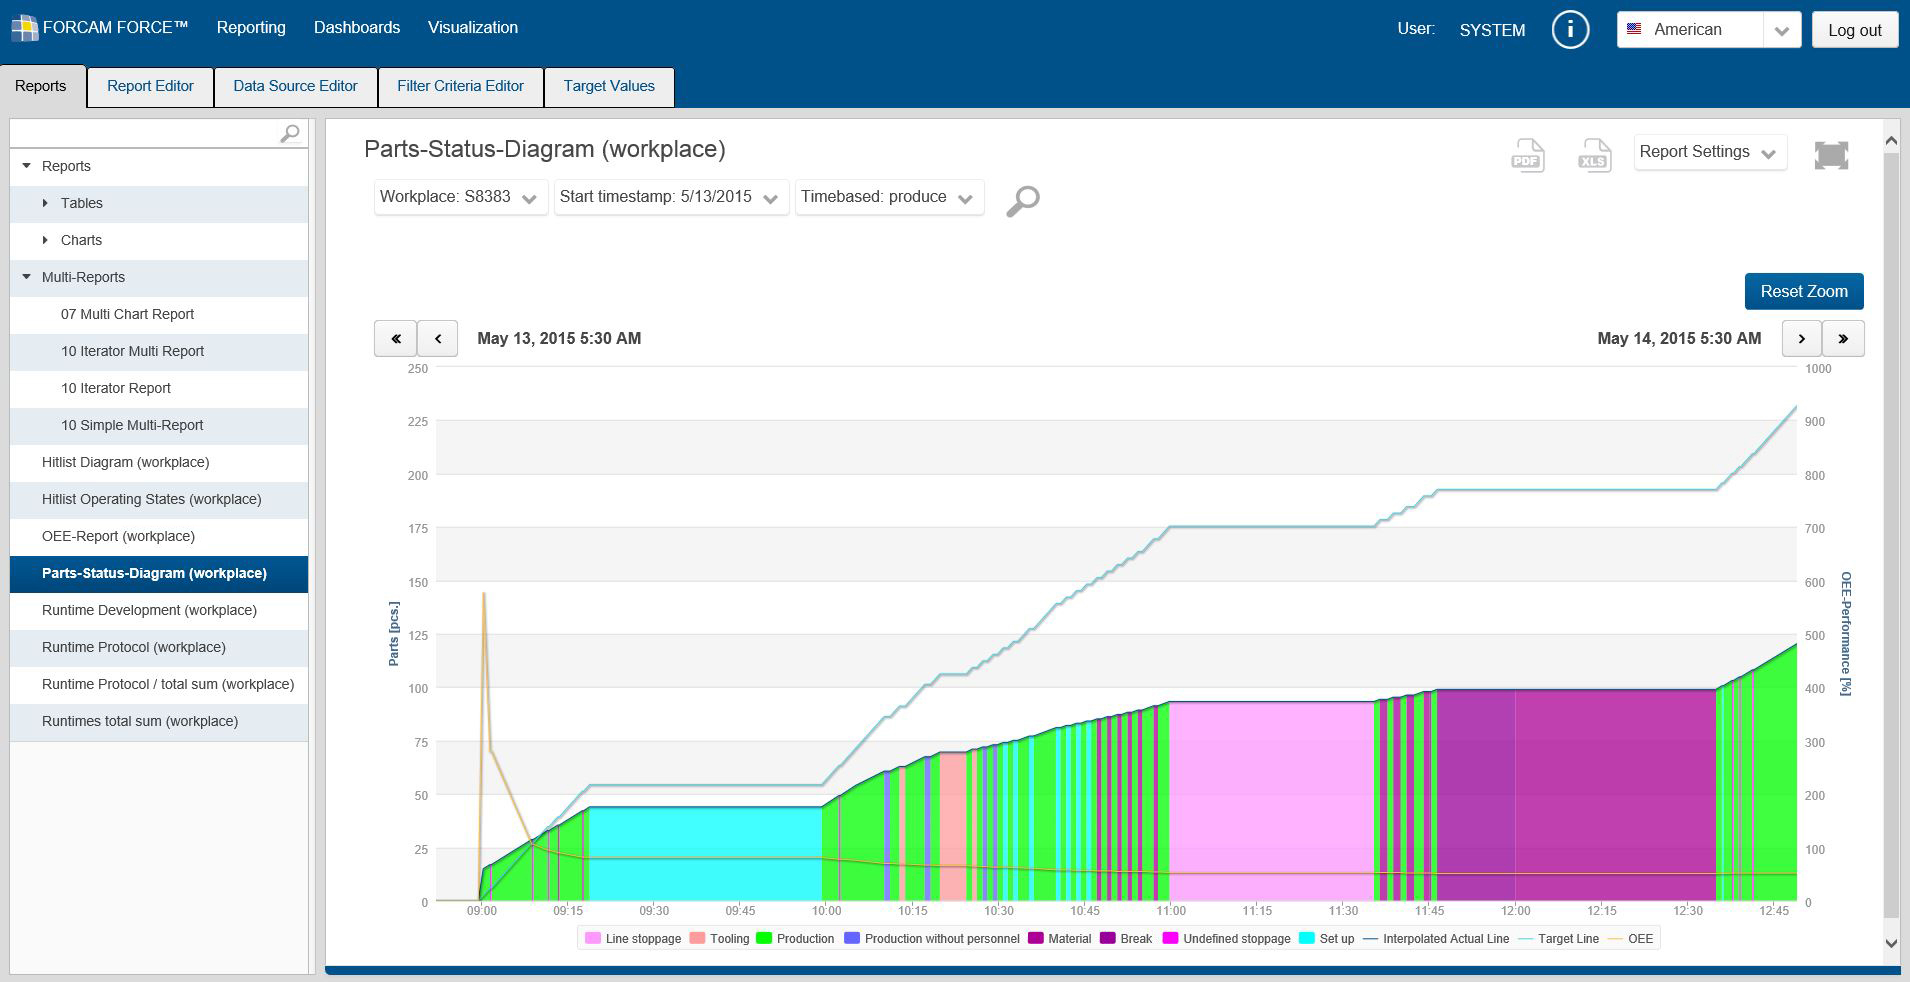Jump to first time period (double left arrow)

coord(395,338)
